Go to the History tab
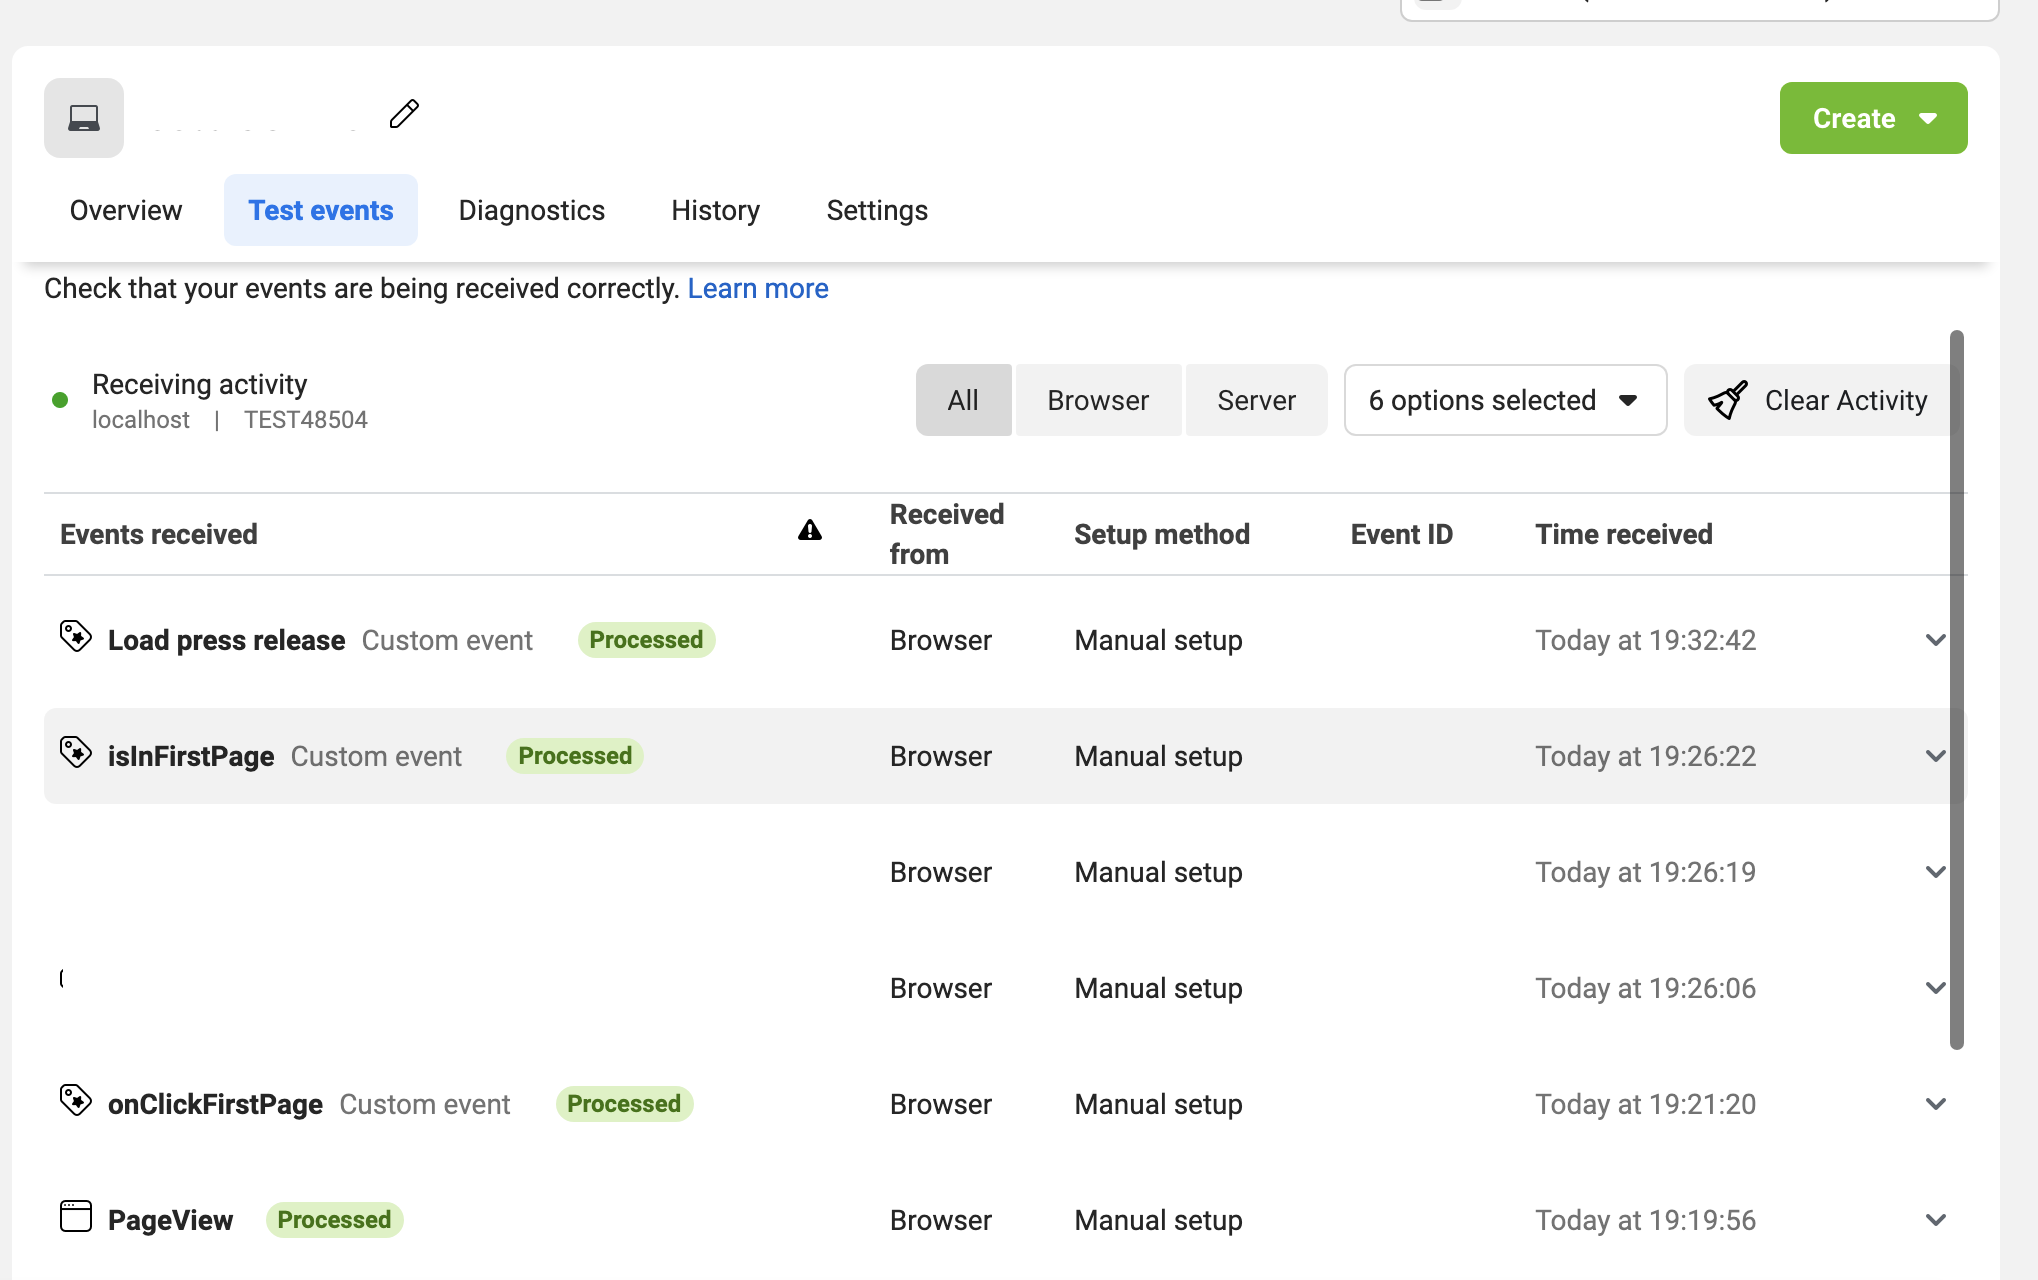The height and width of the screenshot is (1280, 2038). coord(716,210)
